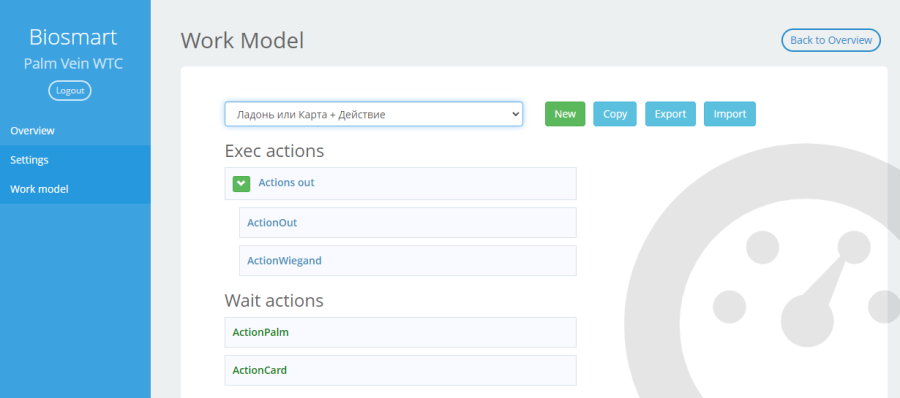900x398 pixels.
Task: Create a work model with New
Action: (x=565, y=114)
